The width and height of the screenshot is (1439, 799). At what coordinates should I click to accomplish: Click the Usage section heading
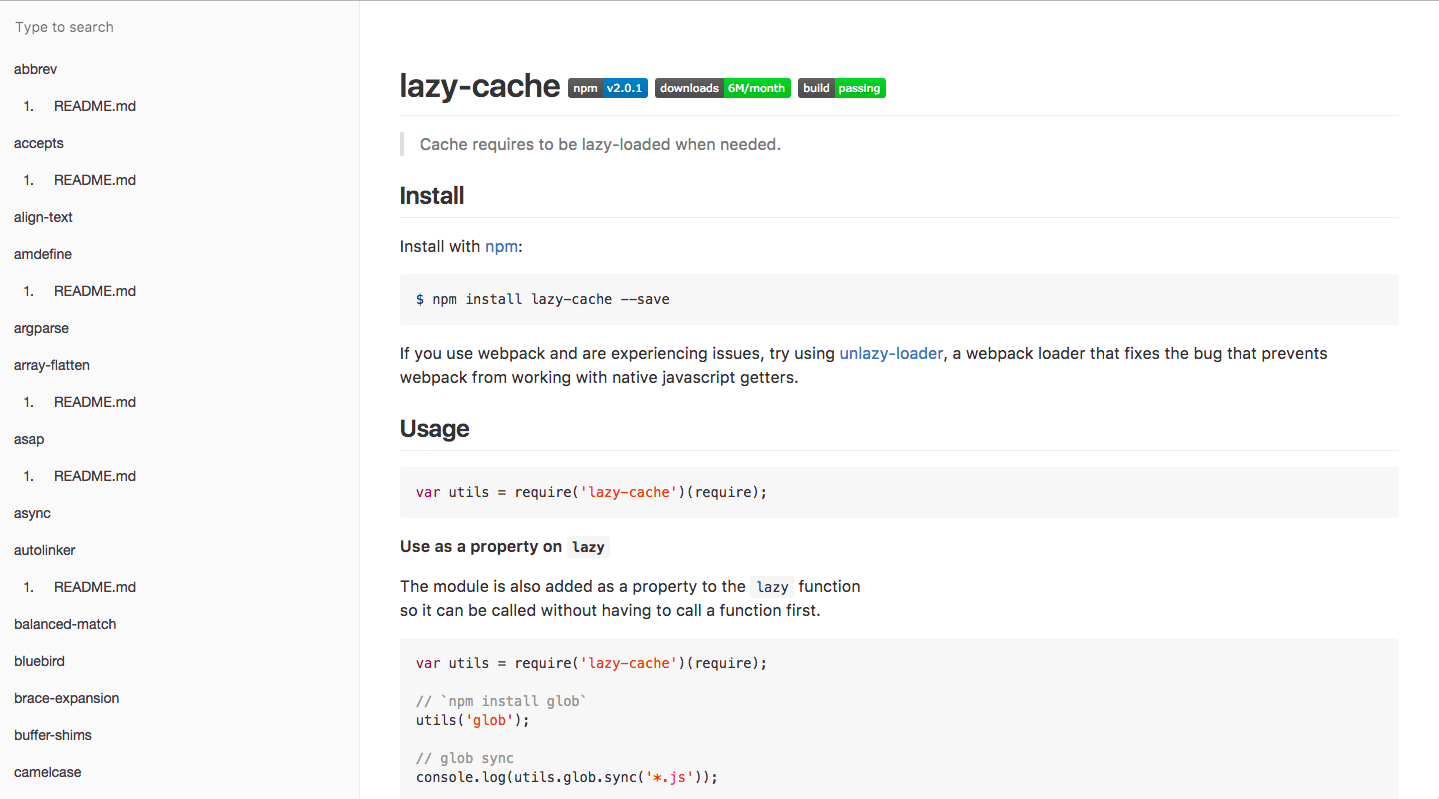435,428
